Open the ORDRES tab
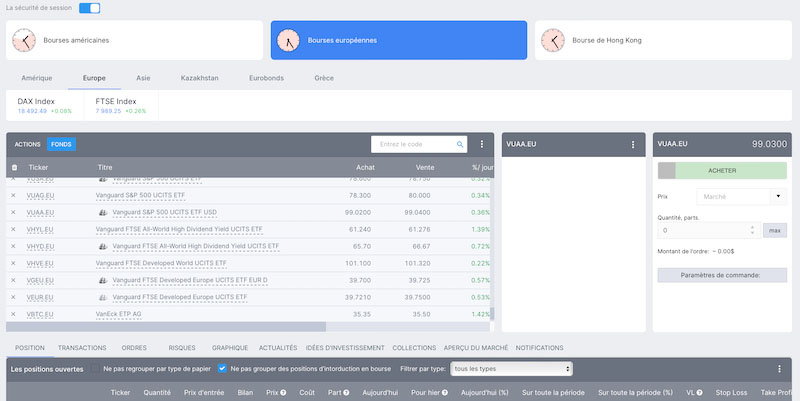The height and width of the screenshot is (401, 800). tap(134, 347)
